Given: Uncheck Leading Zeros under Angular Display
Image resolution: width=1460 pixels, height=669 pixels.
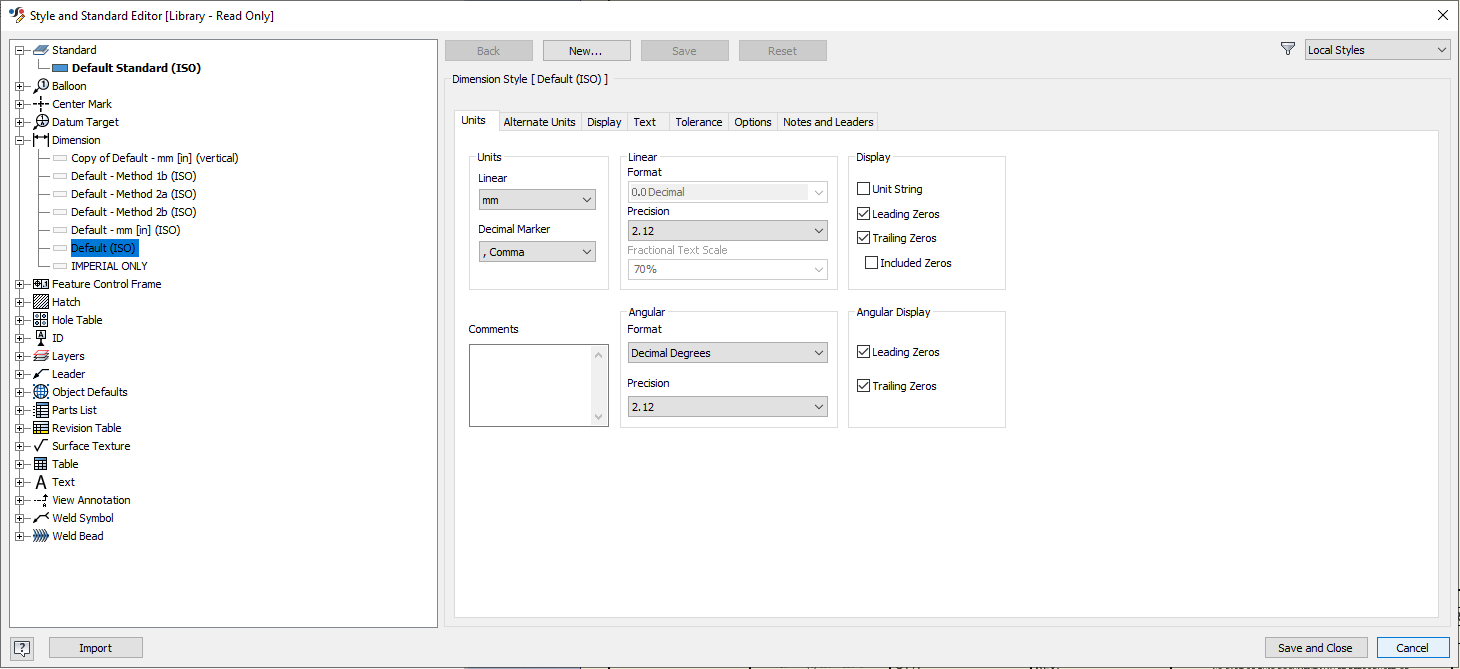Looking at the screenshot, I should tap(863, 351).
